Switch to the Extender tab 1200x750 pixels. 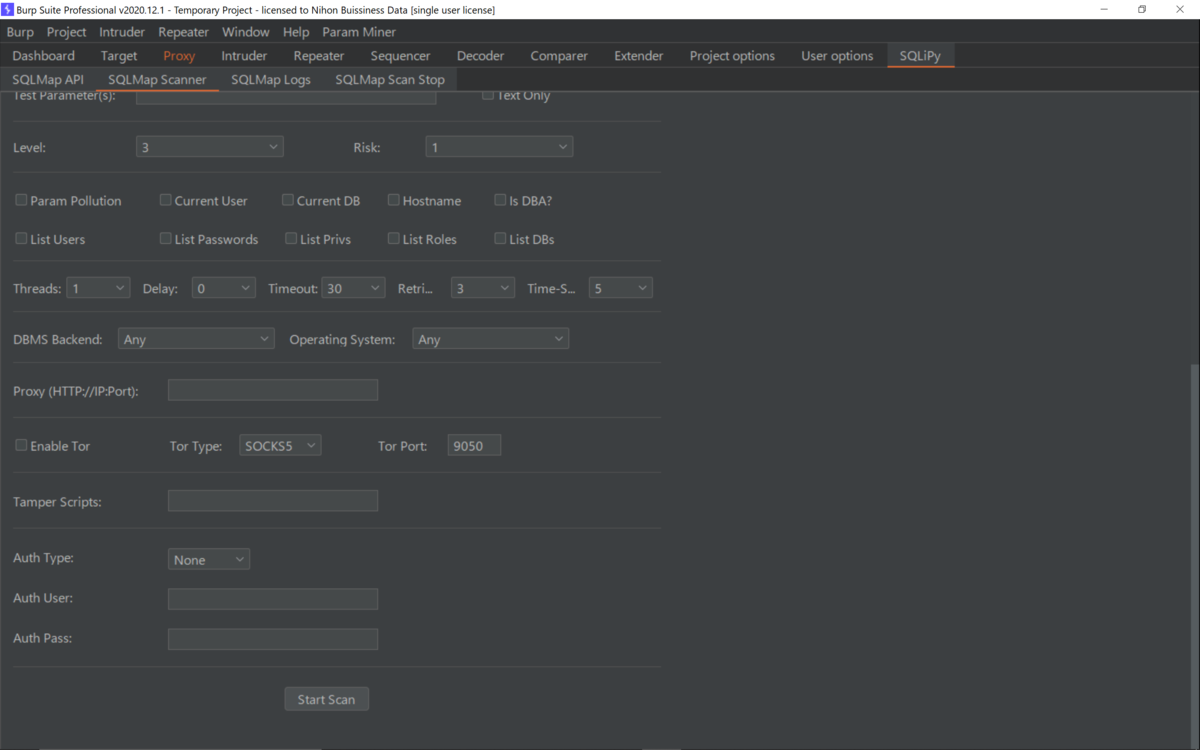(639, 56)
